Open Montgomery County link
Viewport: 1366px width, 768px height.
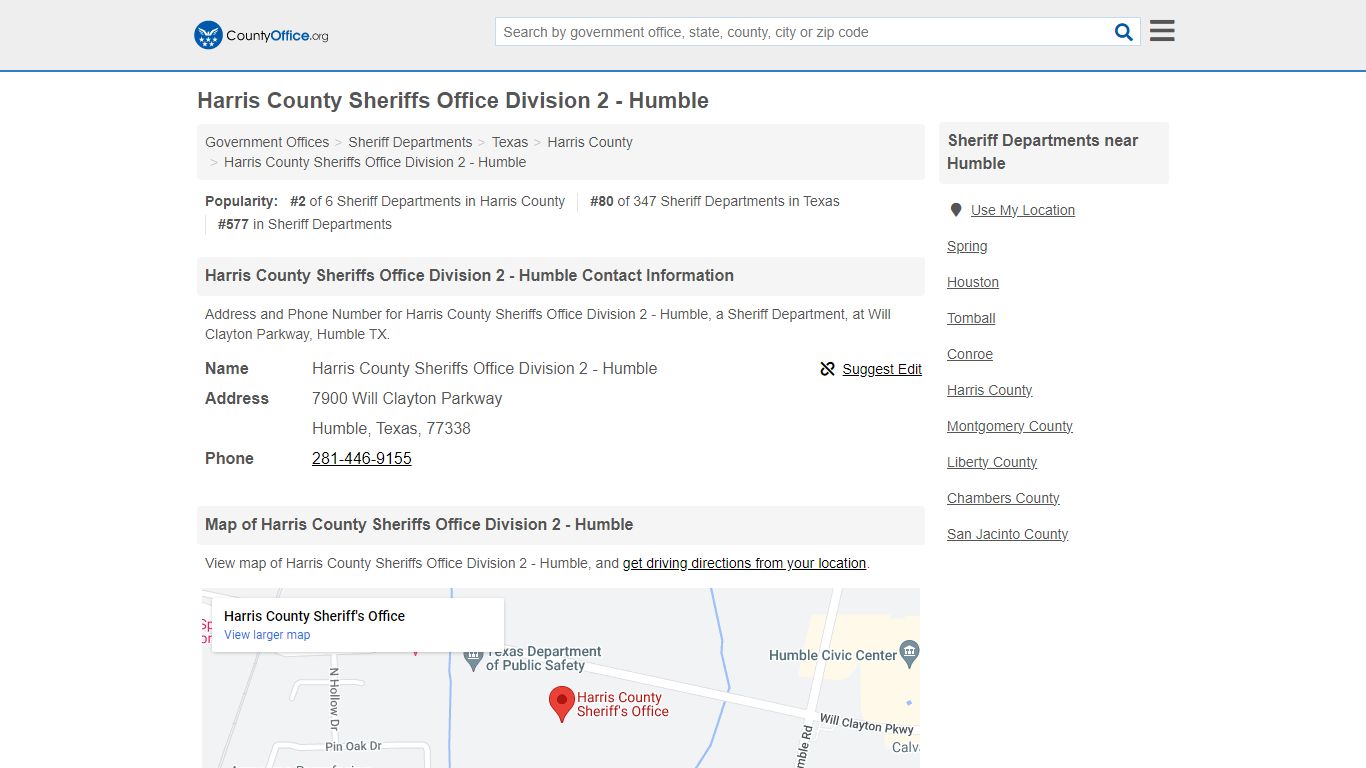[1010, 426]
